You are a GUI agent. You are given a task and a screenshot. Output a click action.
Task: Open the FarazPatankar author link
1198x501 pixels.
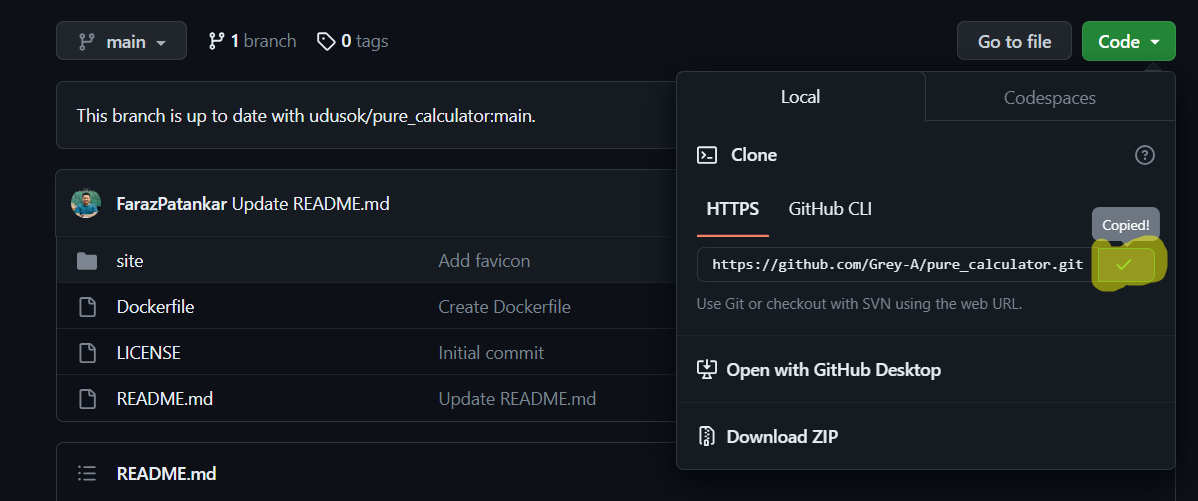tap(171, 204)
